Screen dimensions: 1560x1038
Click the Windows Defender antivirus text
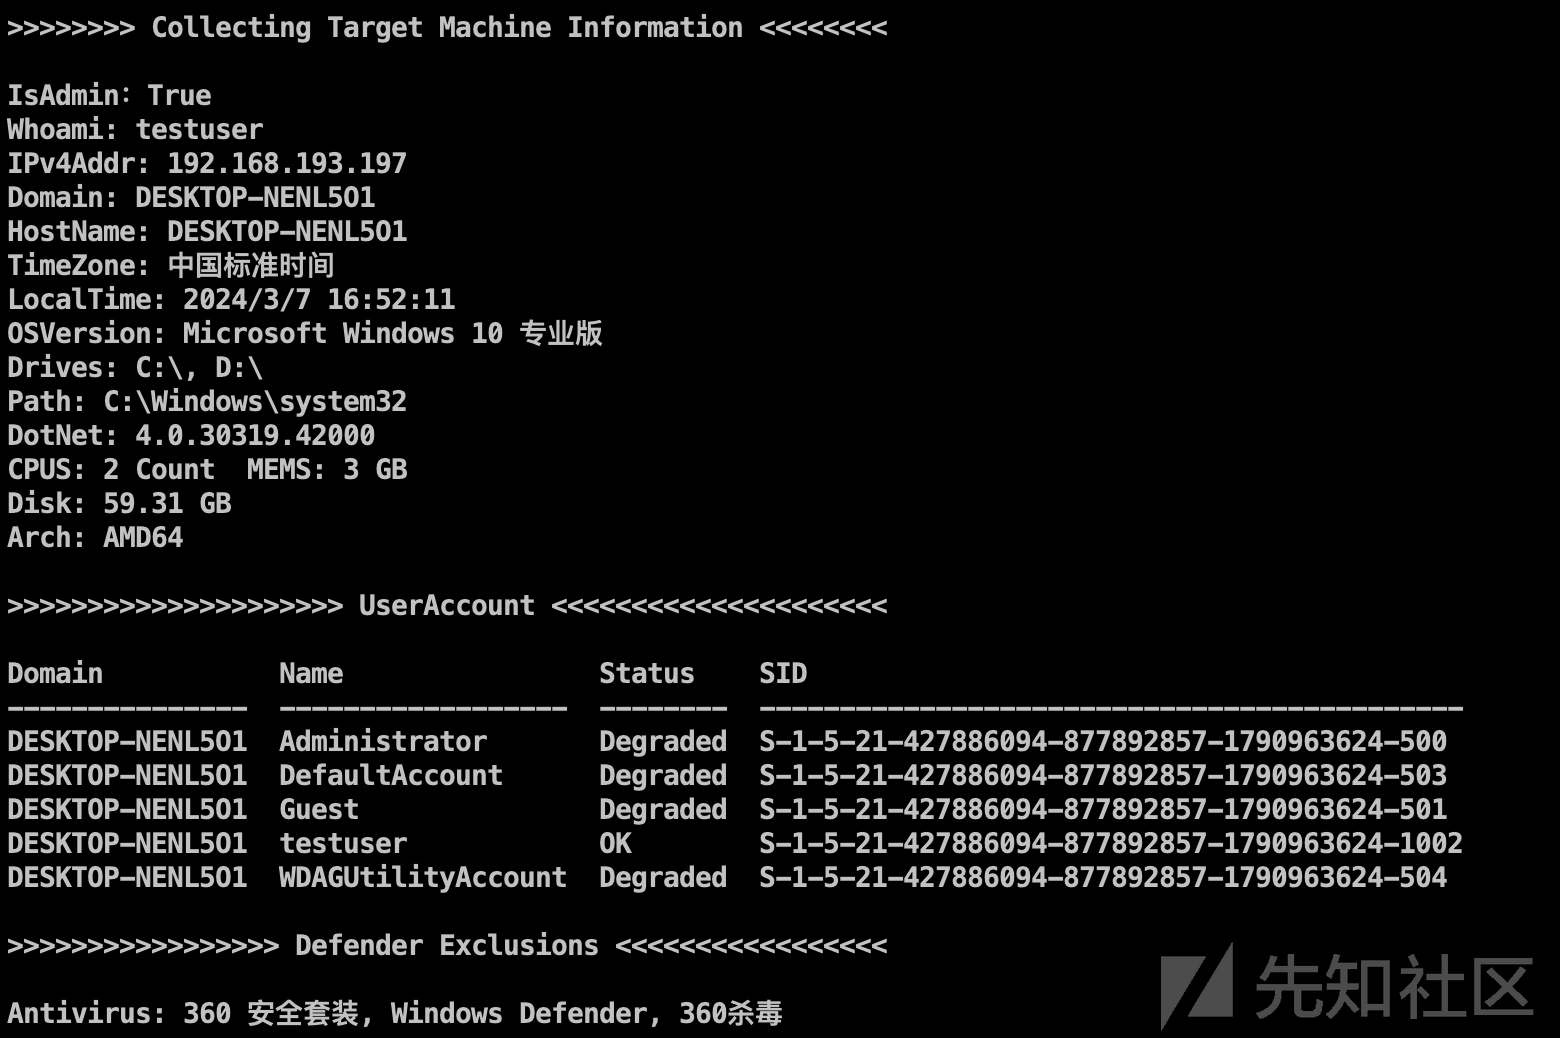pyautogui.click(x=519, y=1013)
